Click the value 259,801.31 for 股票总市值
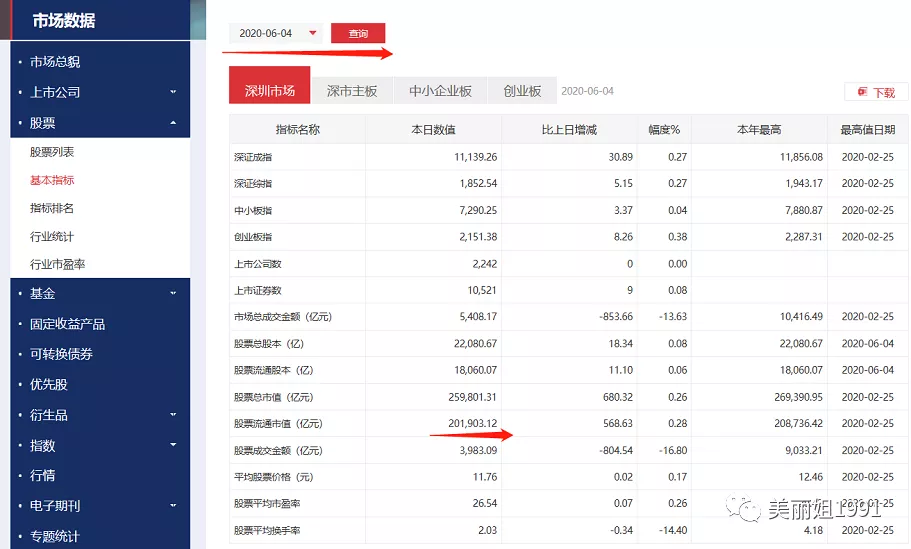911x549 pixels. pyautogui.click(x=472, y=397)
